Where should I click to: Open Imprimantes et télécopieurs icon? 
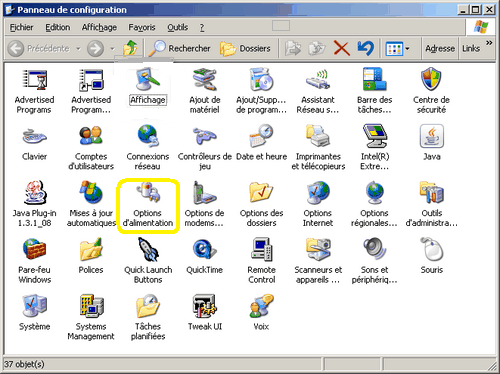[x=318, y=137]
